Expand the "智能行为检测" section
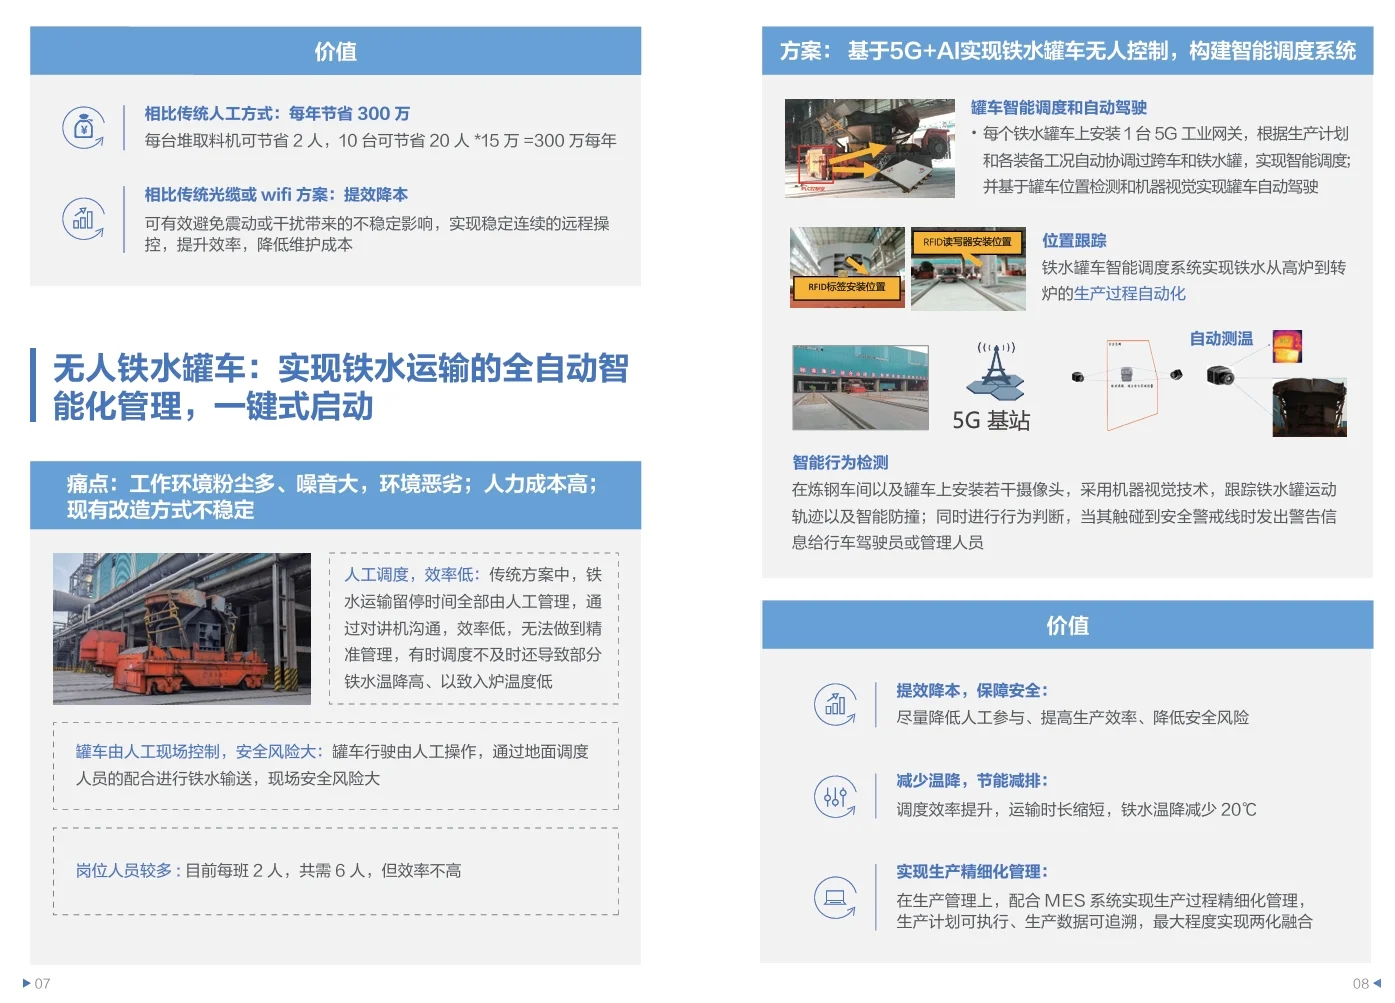The height and width of the screenshot is (1003, 1395). coord(840,462)
